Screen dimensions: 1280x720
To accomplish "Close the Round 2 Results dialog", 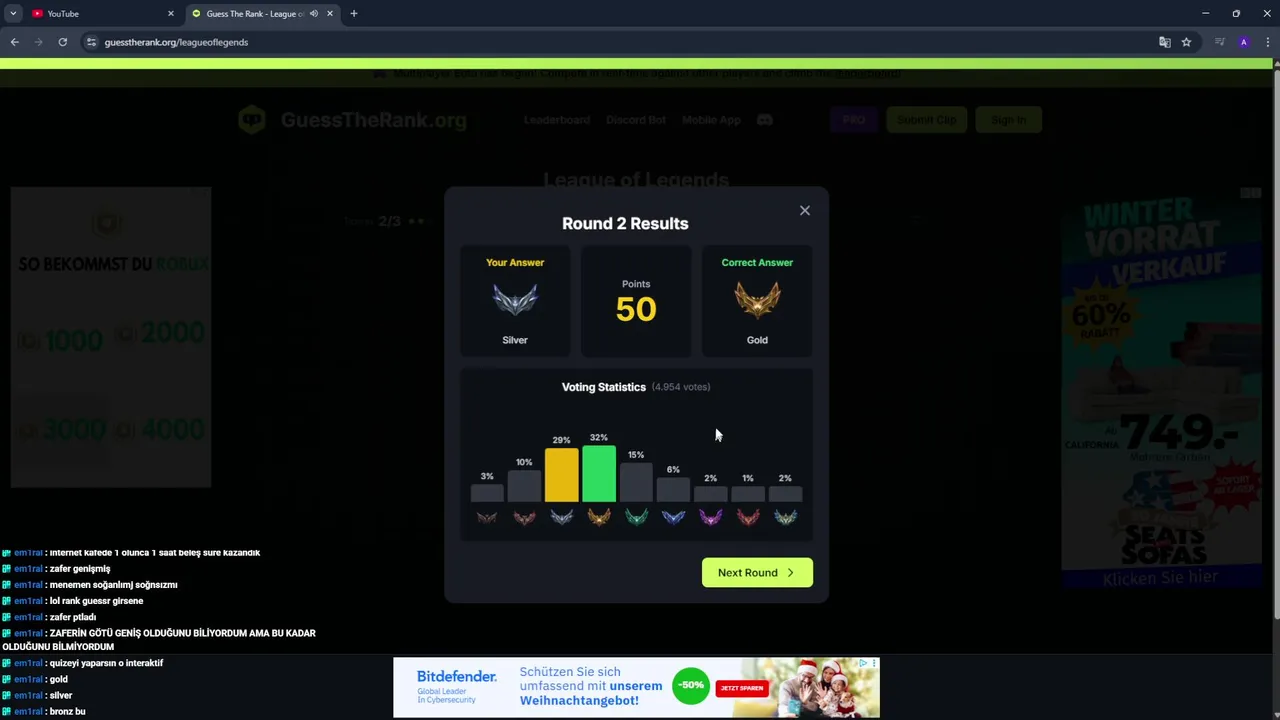I will 804,210.
